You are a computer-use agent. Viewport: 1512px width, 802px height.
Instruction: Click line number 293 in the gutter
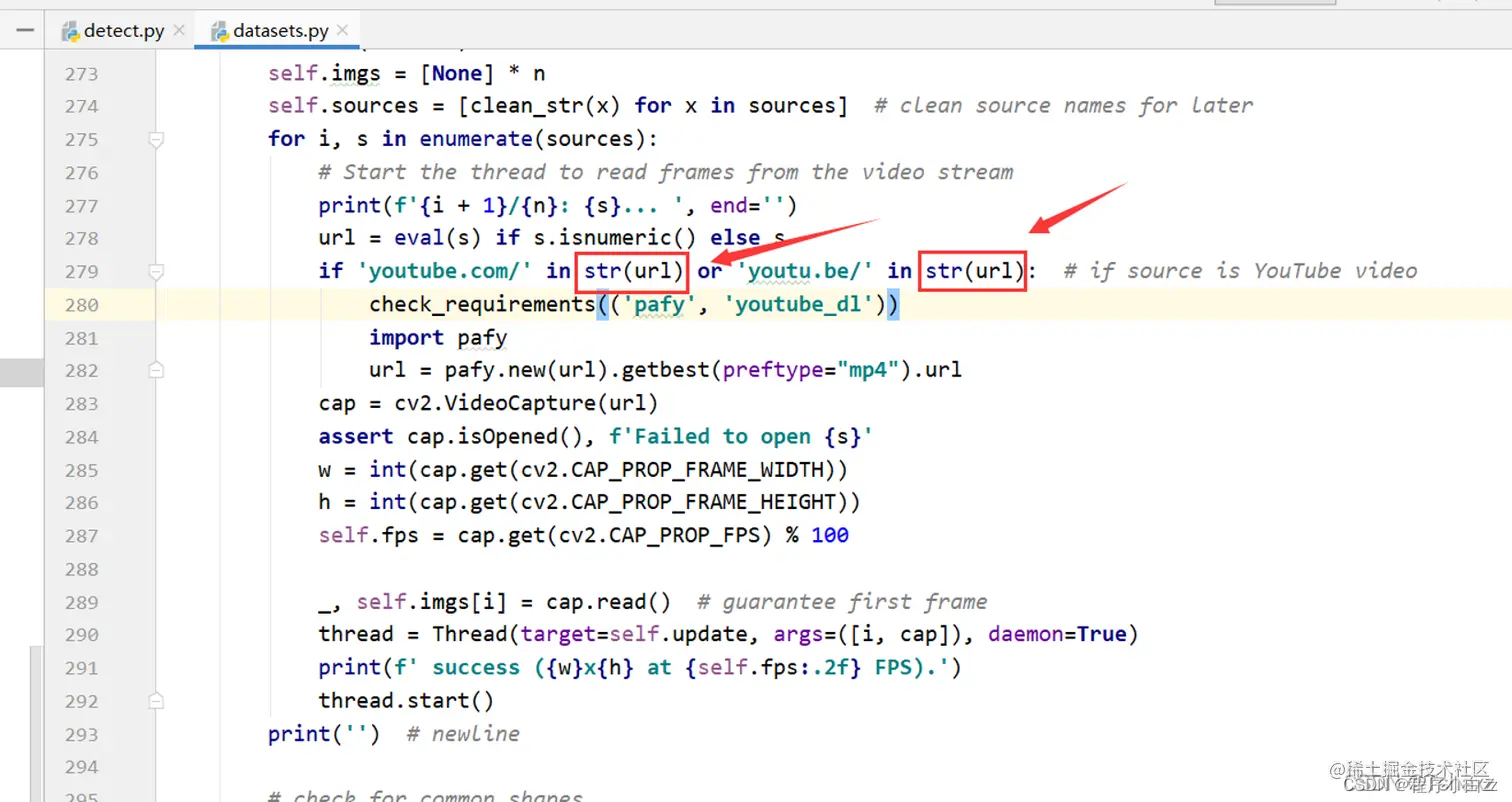[81, 734]
